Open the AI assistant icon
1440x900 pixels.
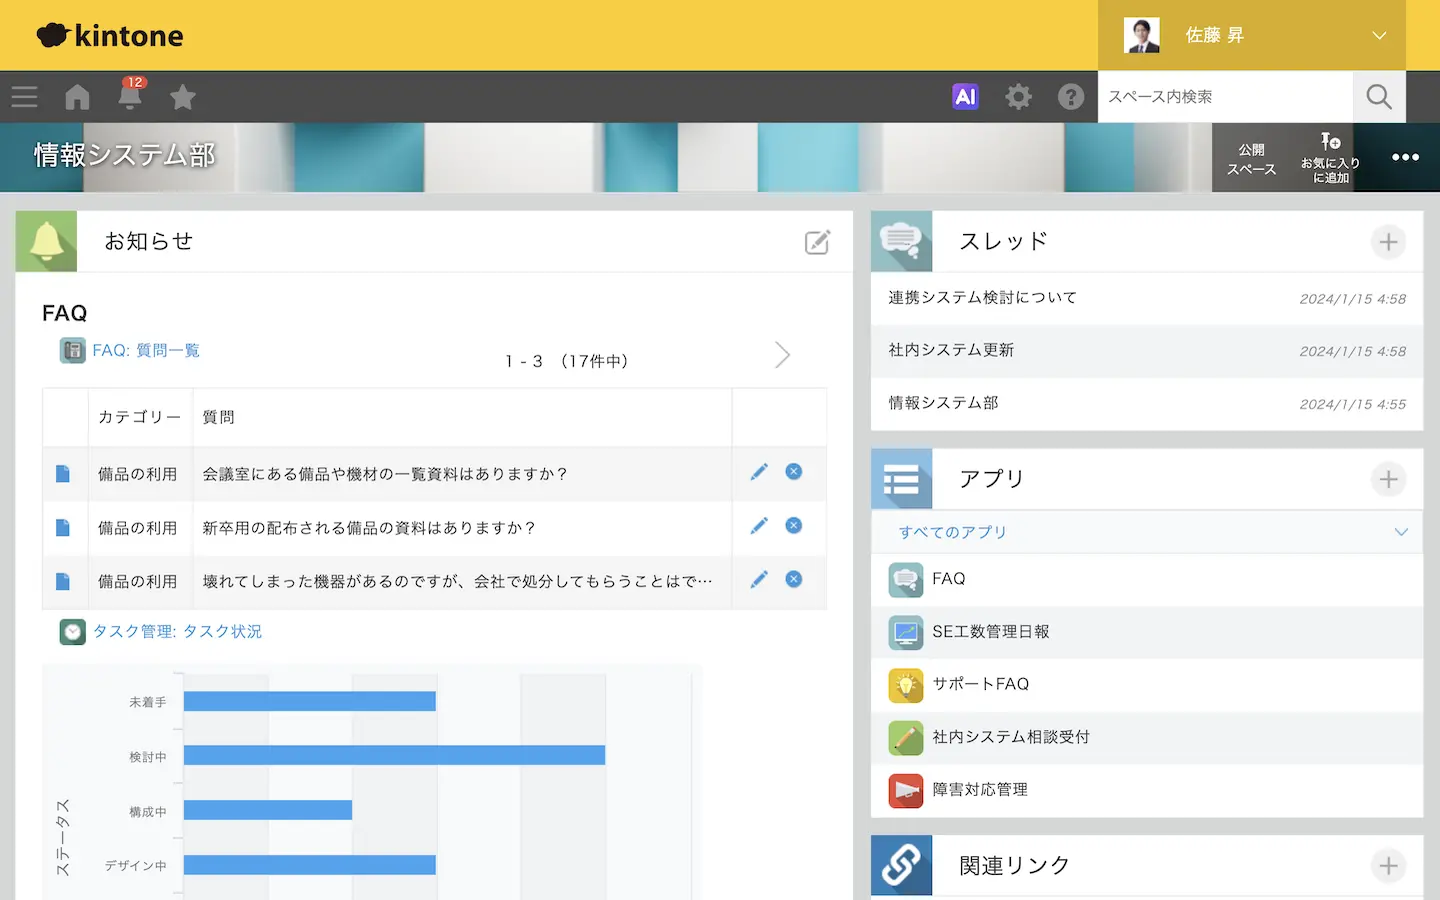[x=965, y=97]
